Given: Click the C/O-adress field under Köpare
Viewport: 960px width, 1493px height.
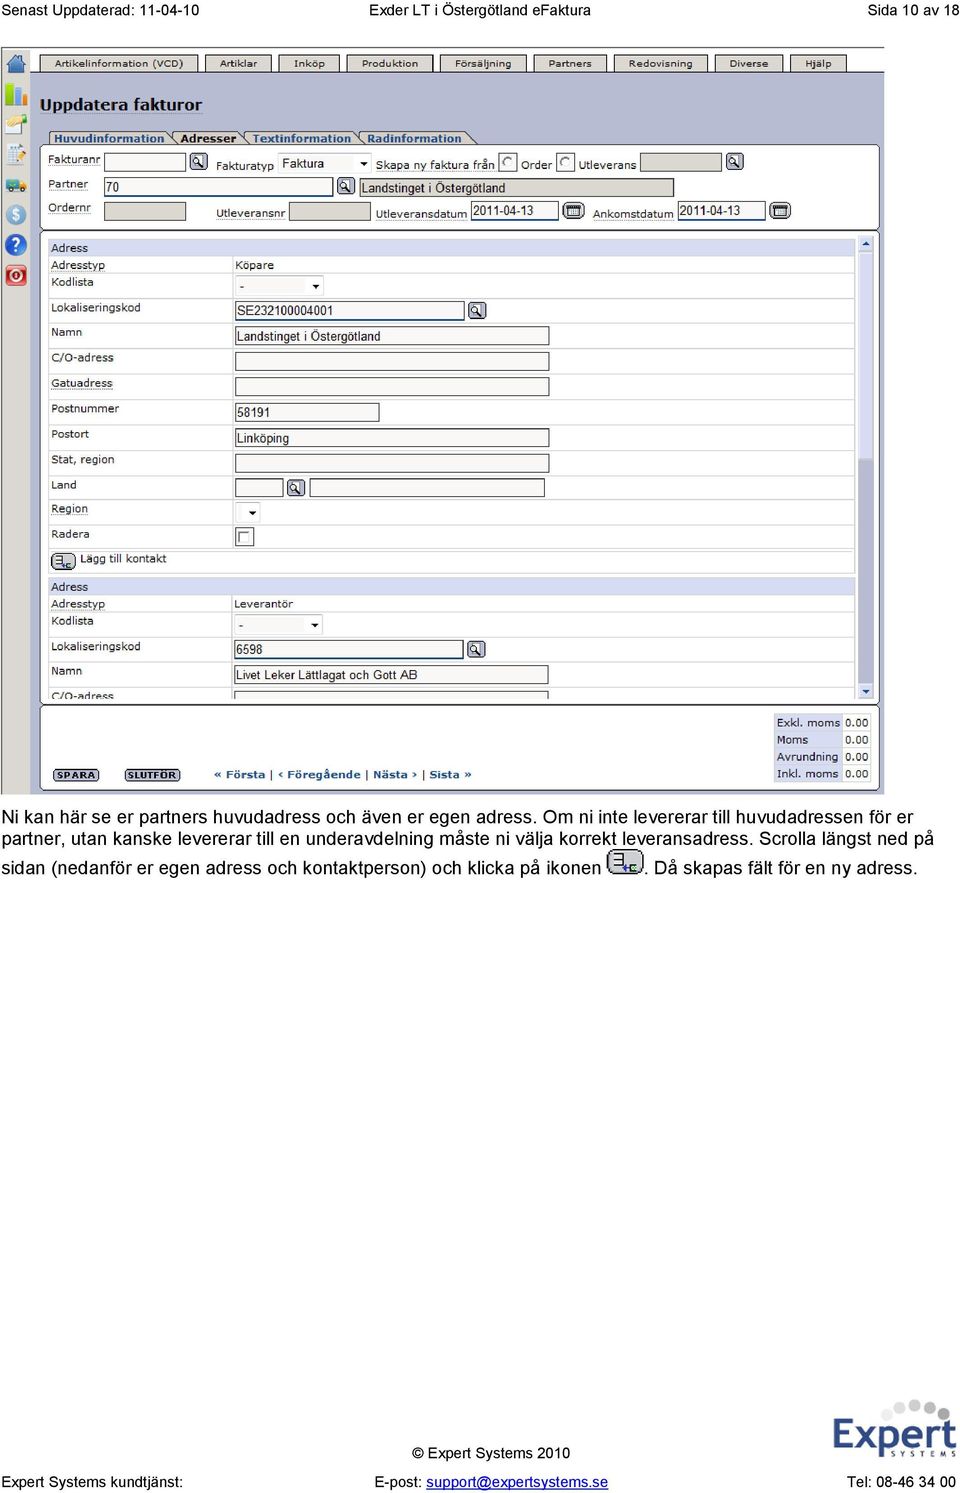Looking at the screenshot, I should (x=392, y=361).
